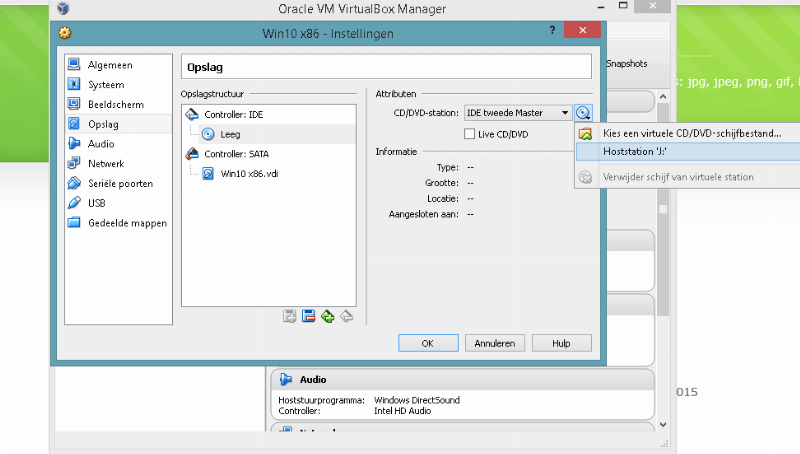
Task: Select the Netwerk settings category
Action: click(105, 163)
